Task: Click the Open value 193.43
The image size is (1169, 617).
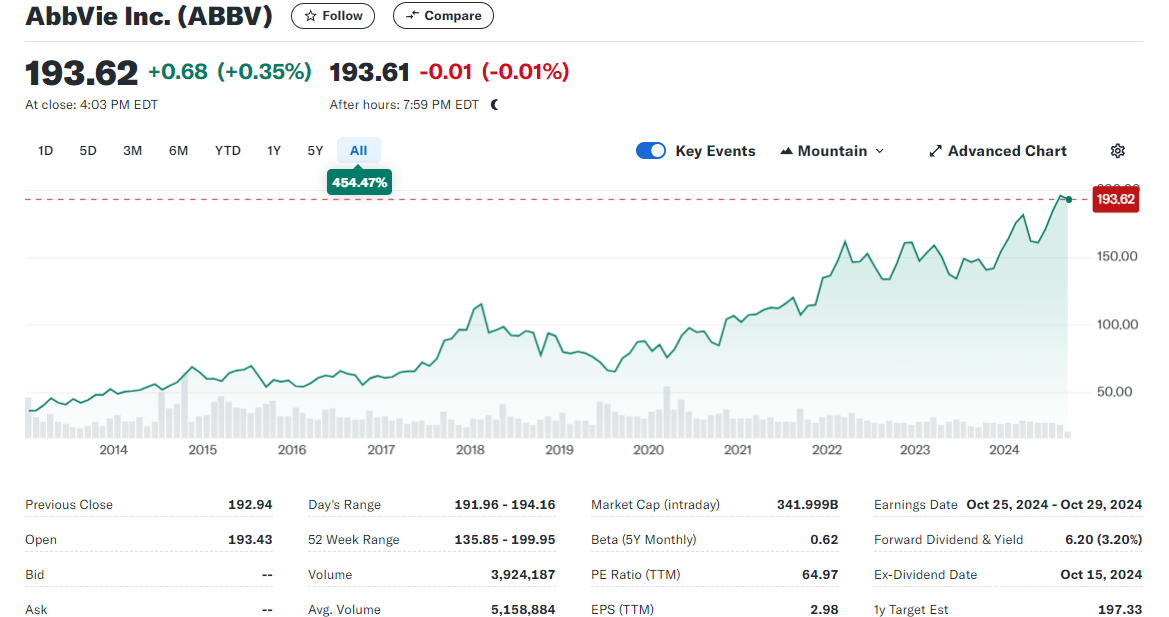Action: pyautogui.click(x=250, y=540)
